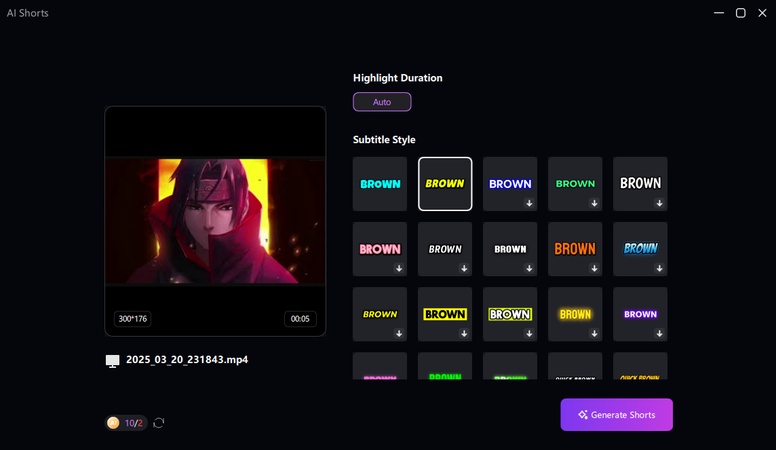Choose the blue slanted BROWN subtitle style
This screenshot has width=776, height=450.
640,249
